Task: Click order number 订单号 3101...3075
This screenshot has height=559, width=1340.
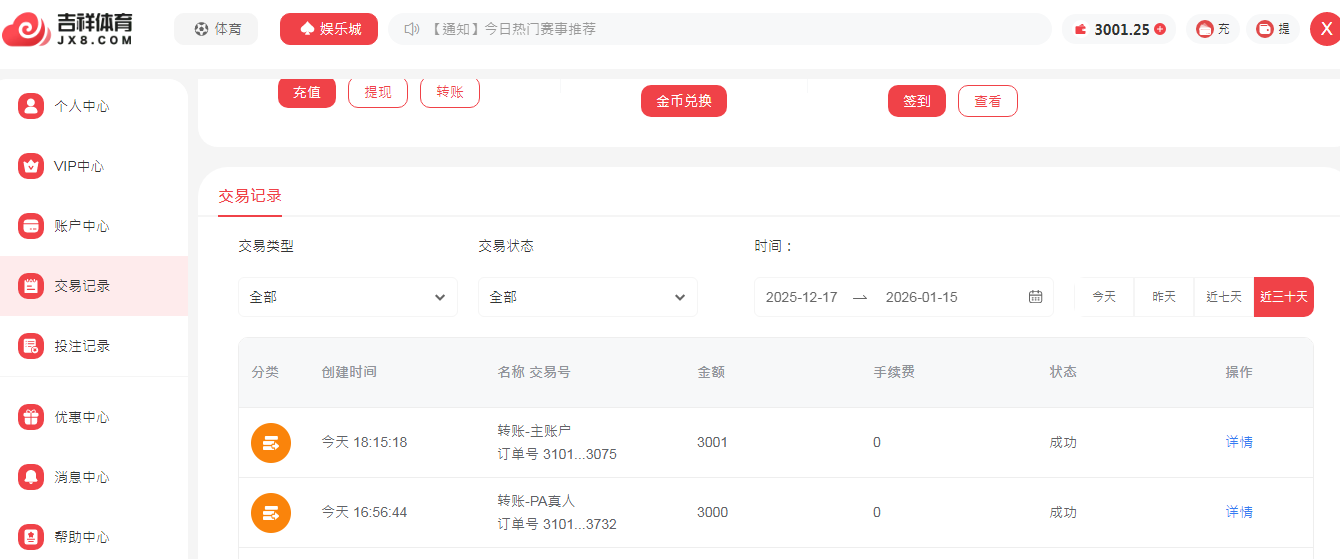Action: pos(557,454)
